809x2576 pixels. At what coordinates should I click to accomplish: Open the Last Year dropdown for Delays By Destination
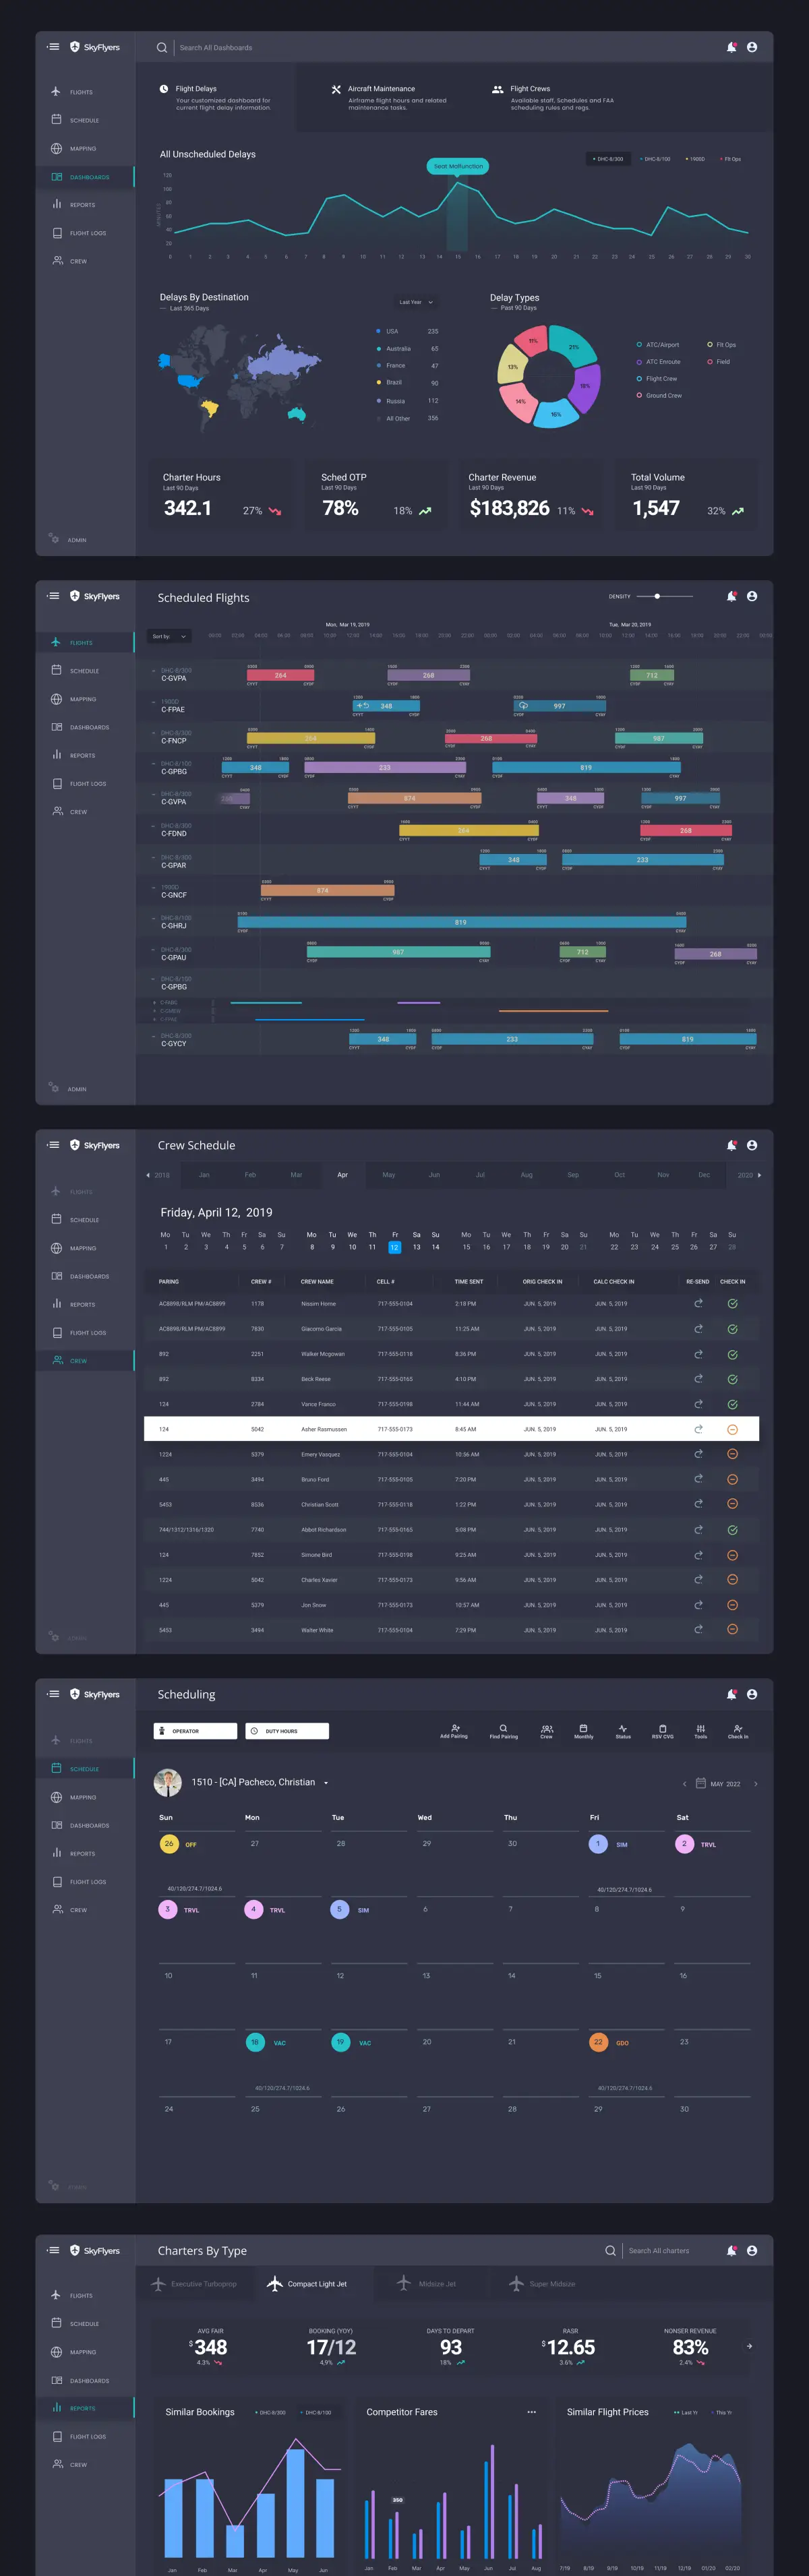[415, 302]
